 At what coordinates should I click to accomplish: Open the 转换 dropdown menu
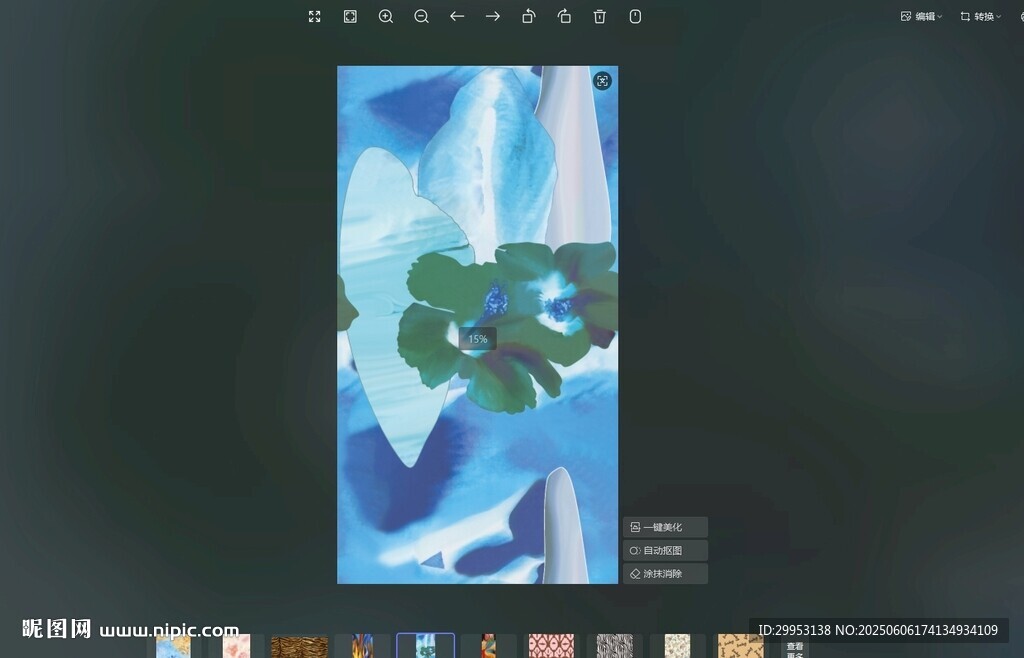click(x=980, y=16)
